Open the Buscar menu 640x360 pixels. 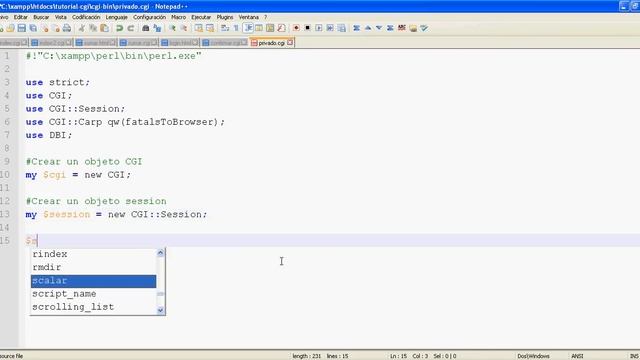41,17
